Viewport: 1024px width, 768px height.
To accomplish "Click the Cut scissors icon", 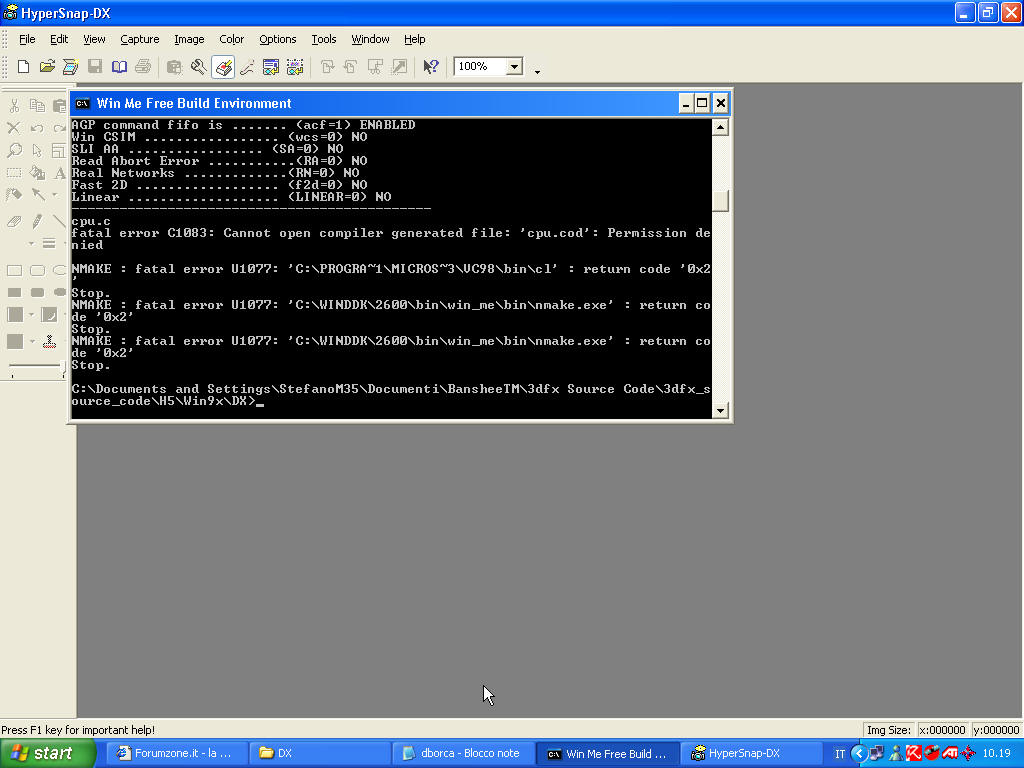I will coord(14,105).
